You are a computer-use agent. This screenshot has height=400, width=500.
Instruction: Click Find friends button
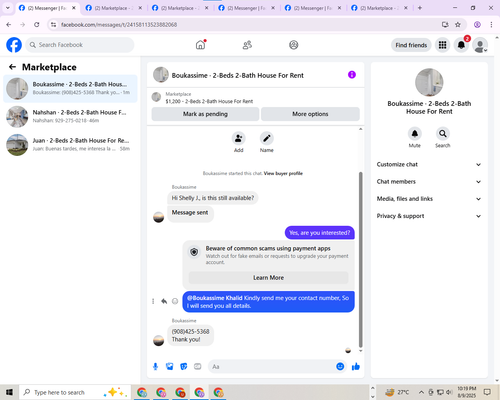click(411, 45)
